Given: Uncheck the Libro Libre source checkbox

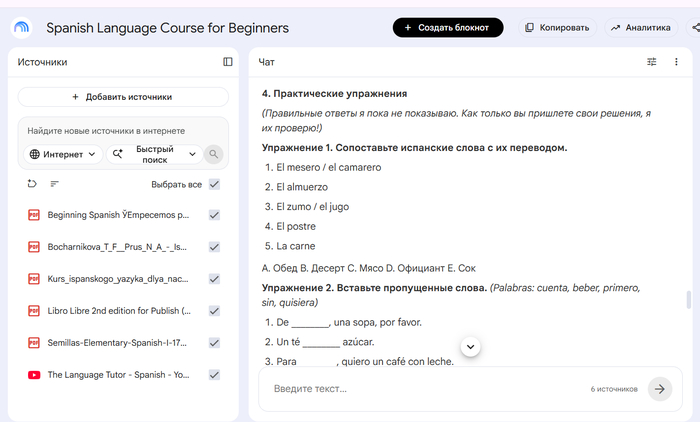Looking at the screenshot, I should pyautogui.click(x=214, y=311).
